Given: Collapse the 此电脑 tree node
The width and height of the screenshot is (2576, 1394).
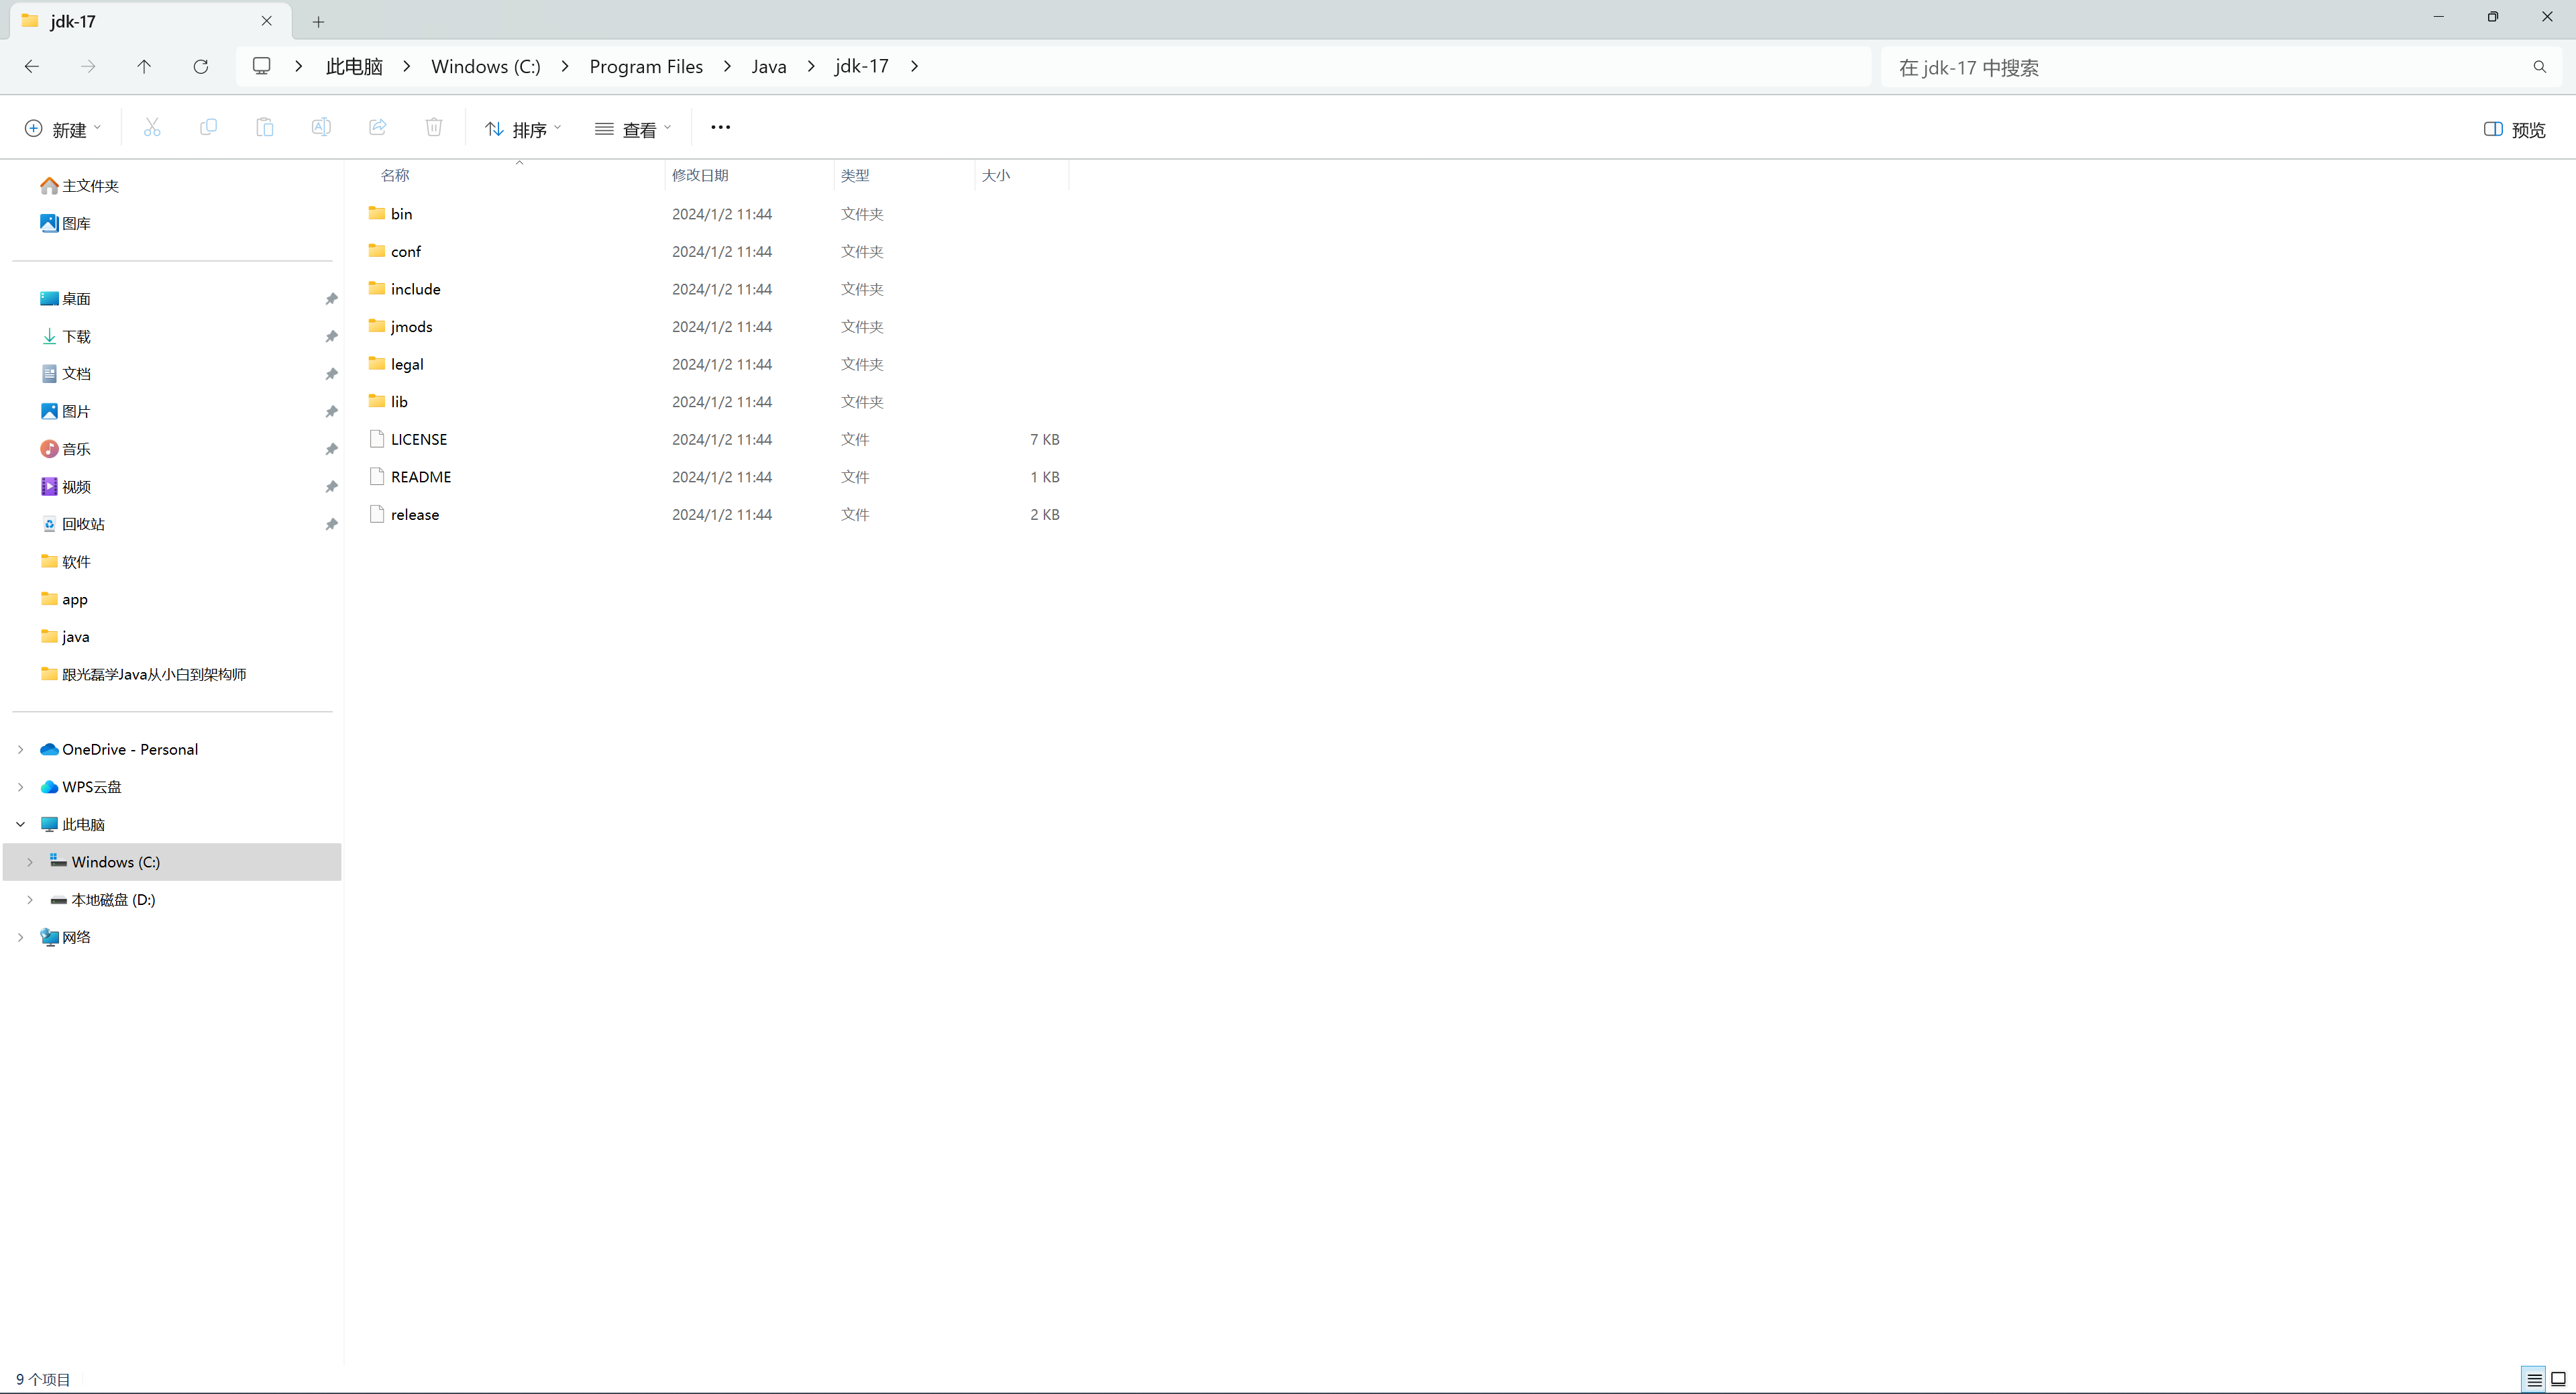Looking at the screenshot, I should (20, 824).
